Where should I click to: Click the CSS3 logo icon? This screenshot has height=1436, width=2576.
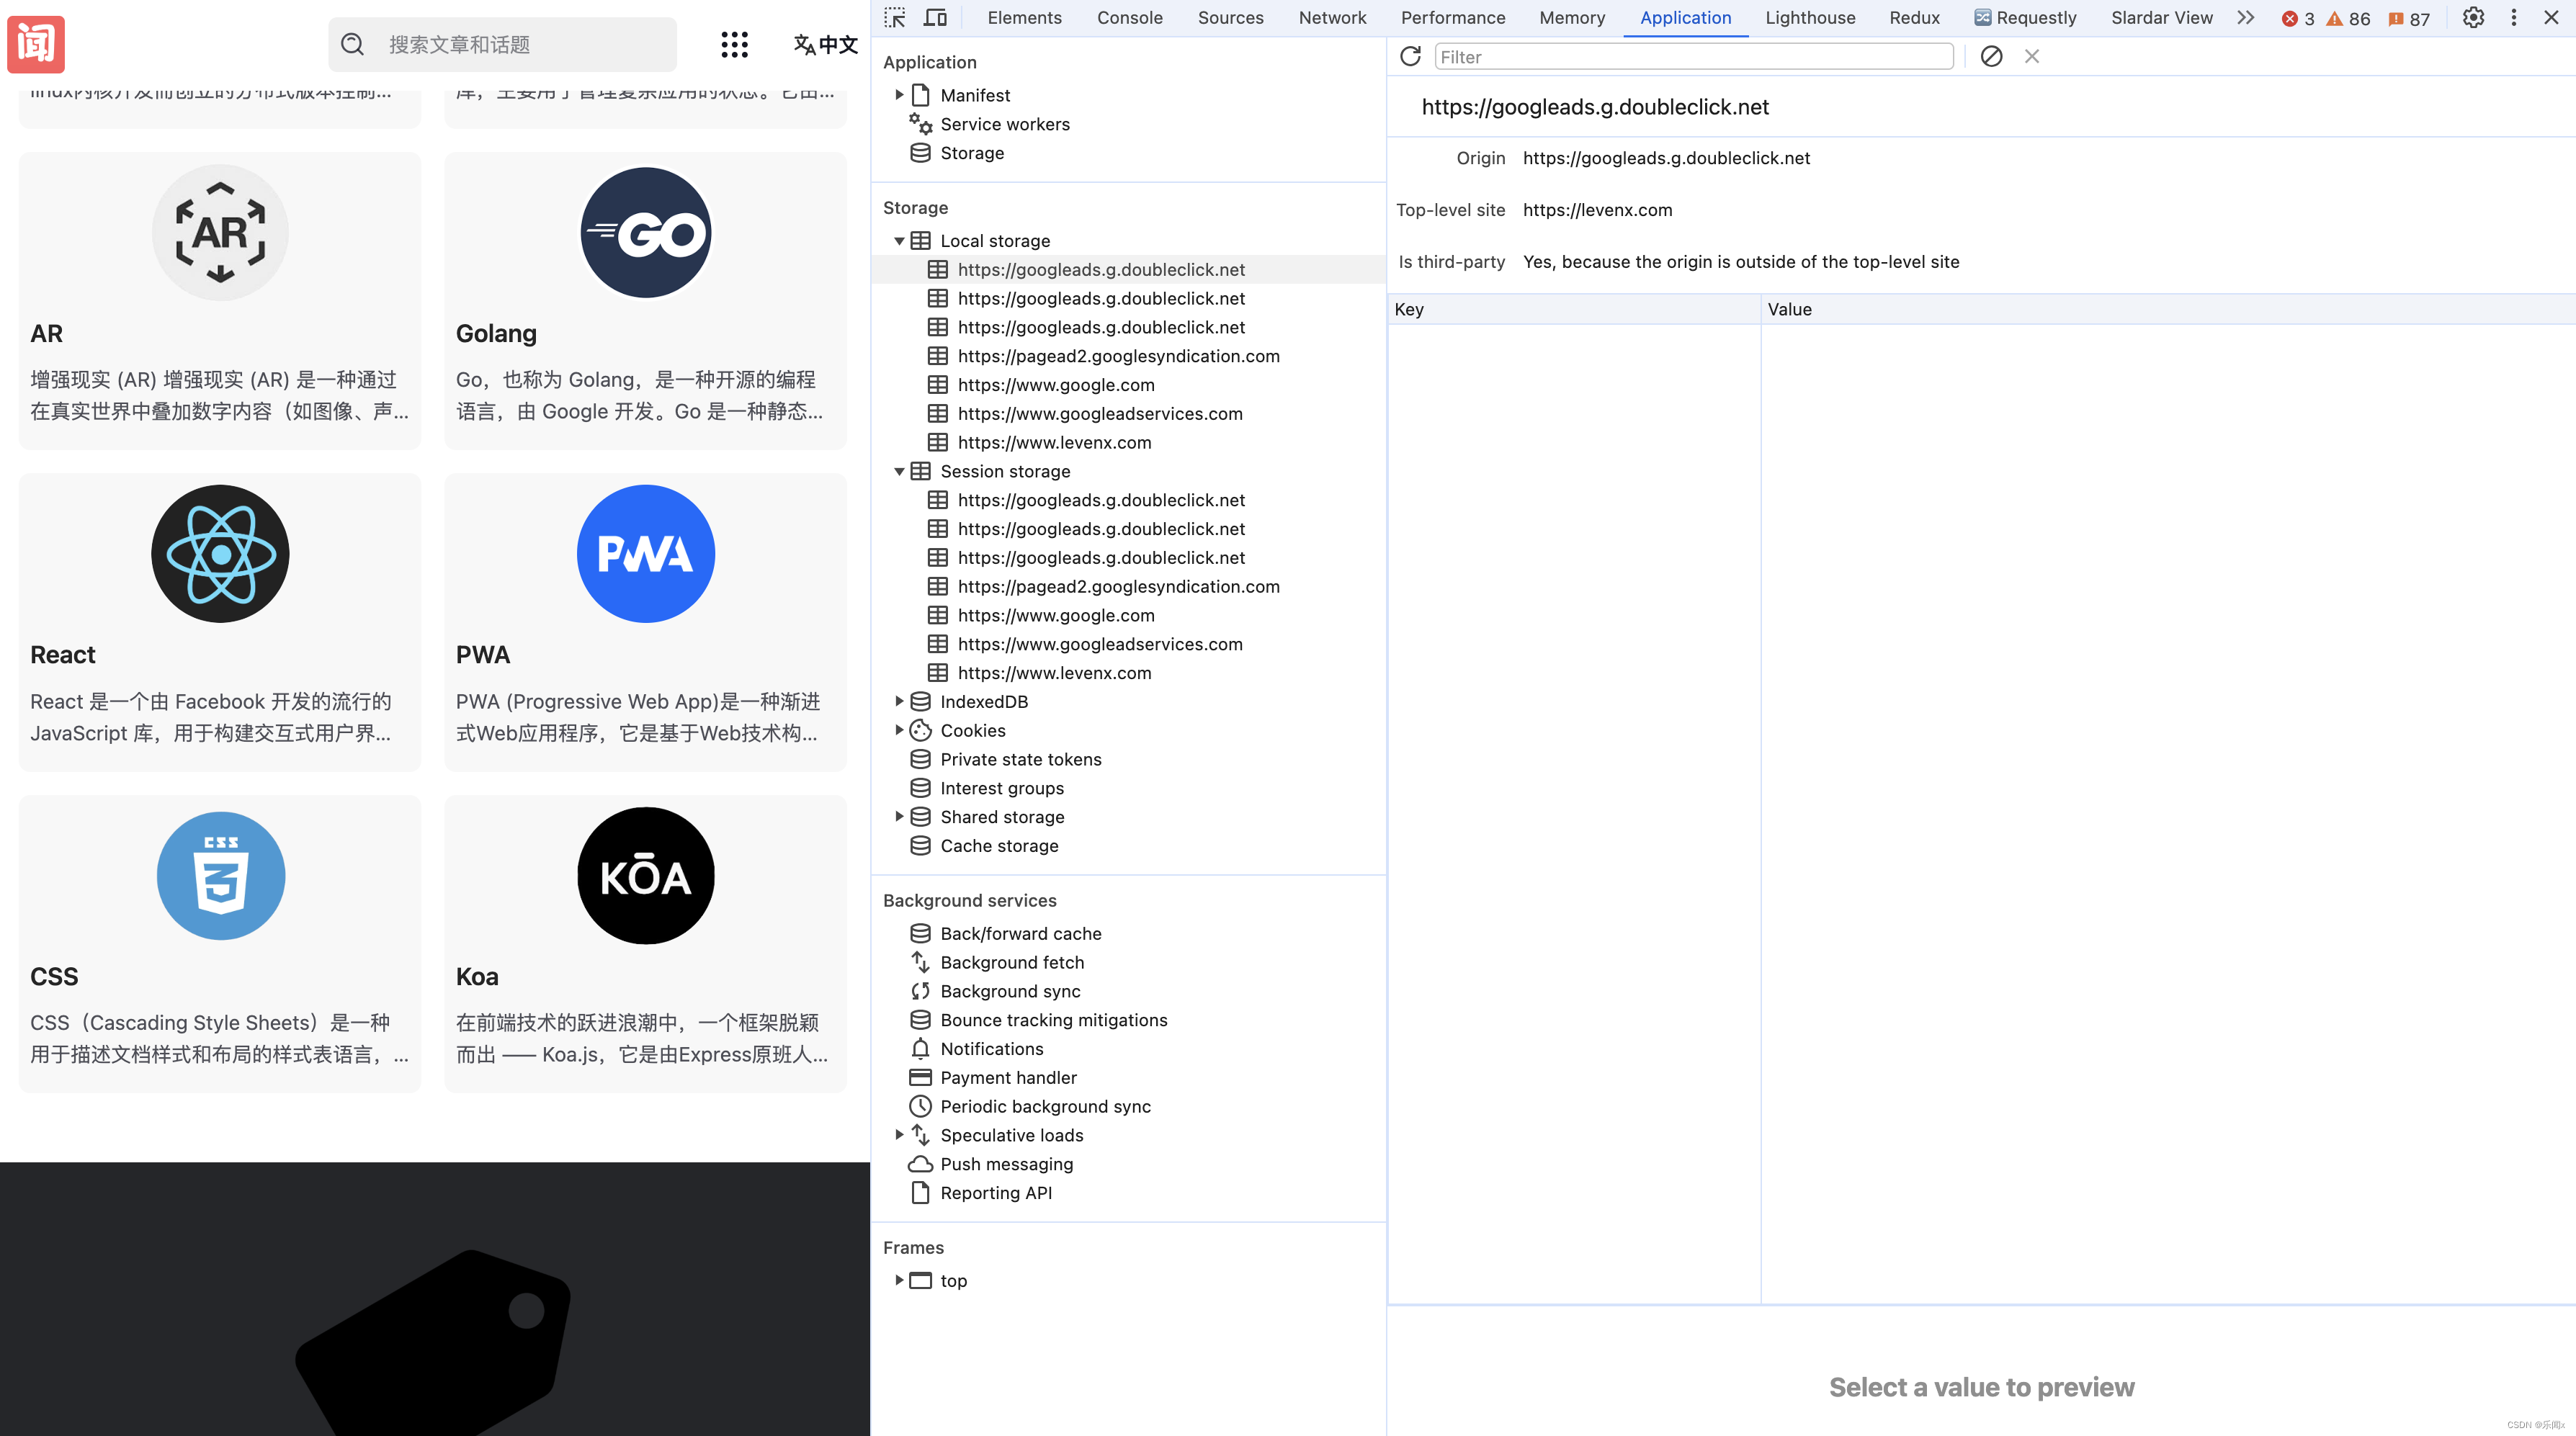click(221, 876)
